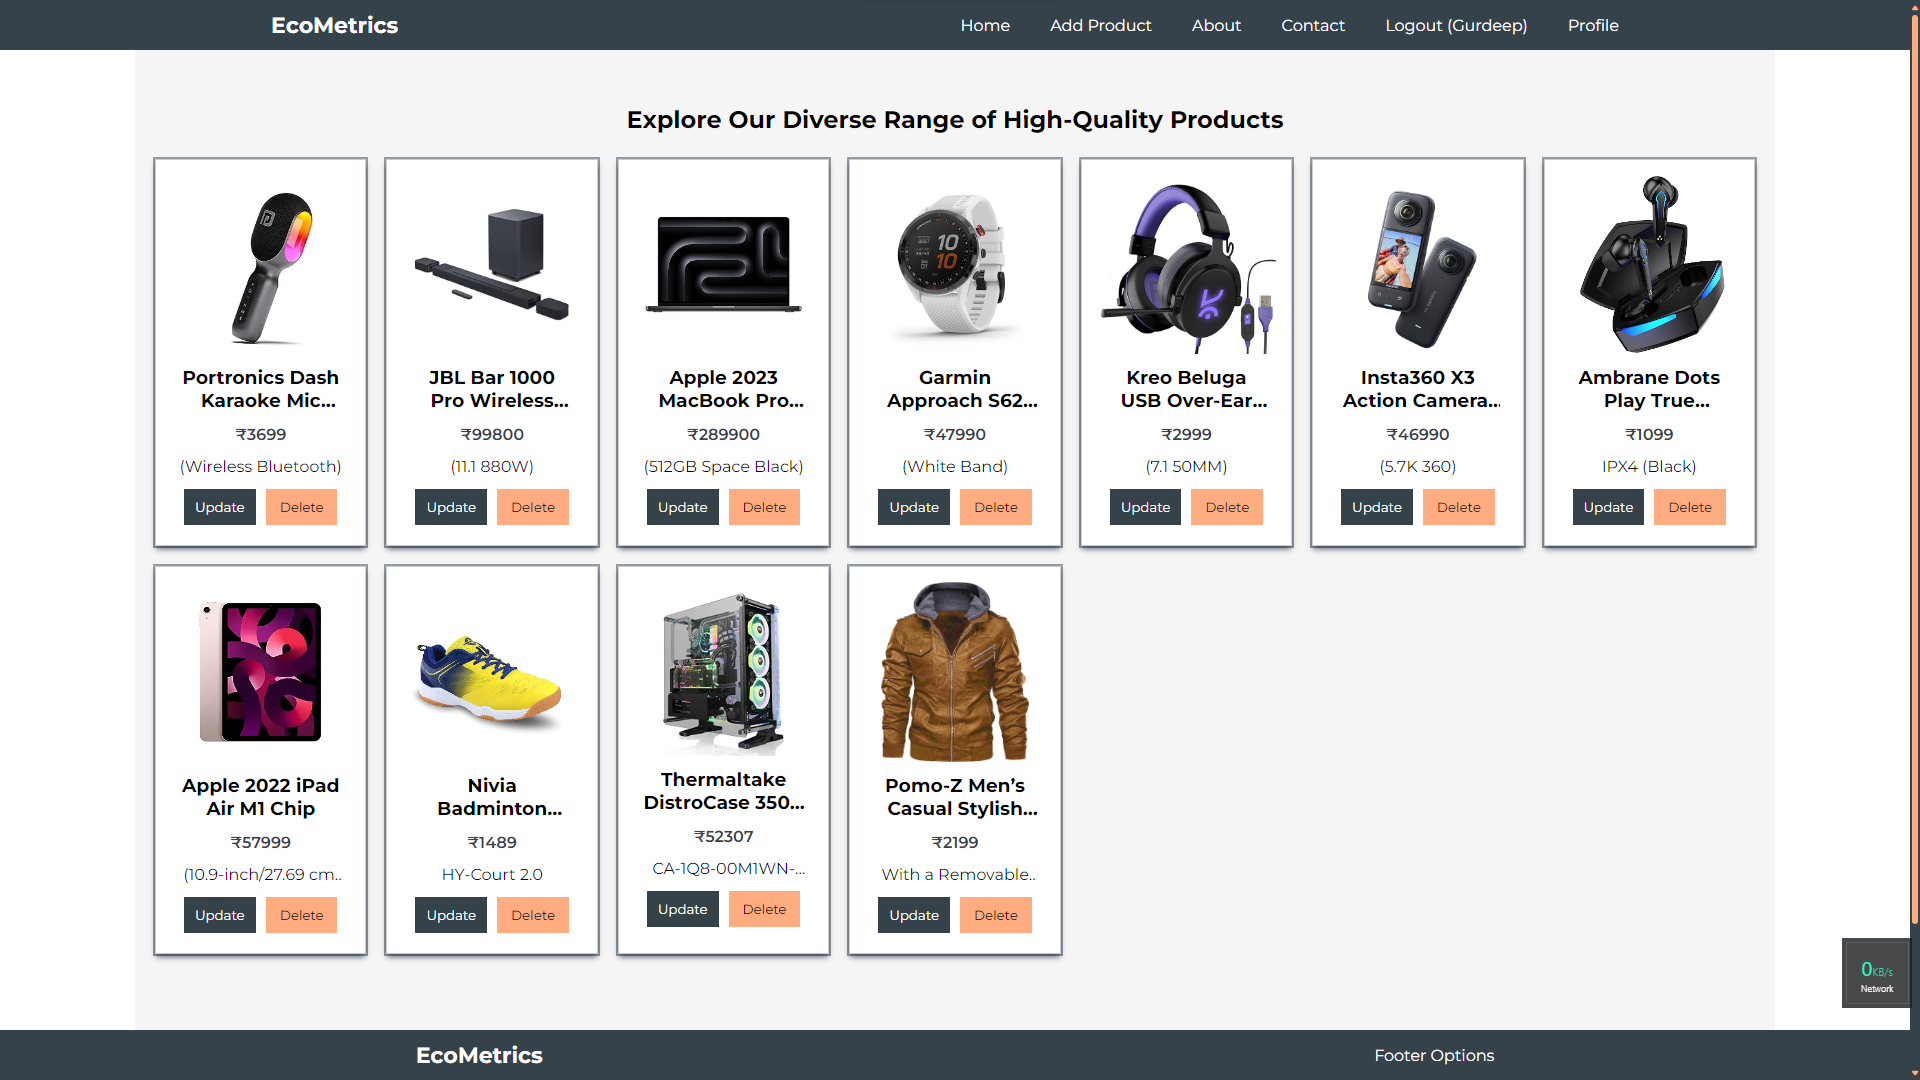Delete the Thermaltake DistroCase 350
The height and width of the screenshot is (1080, 1920).
point(764,909)
